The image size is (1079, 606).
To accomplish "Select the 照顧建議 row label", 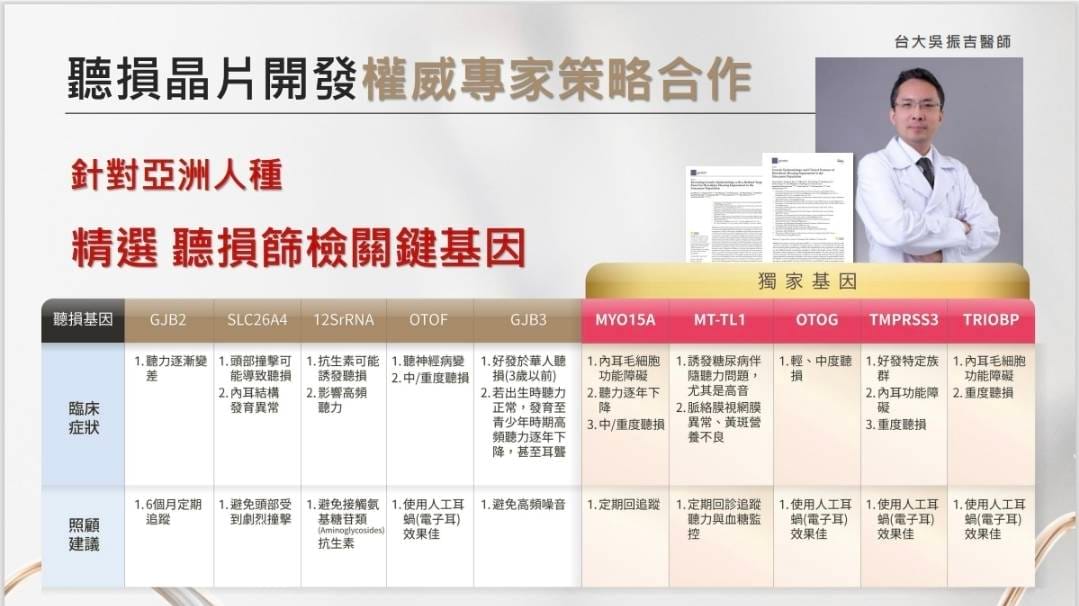I will point(83,535).
